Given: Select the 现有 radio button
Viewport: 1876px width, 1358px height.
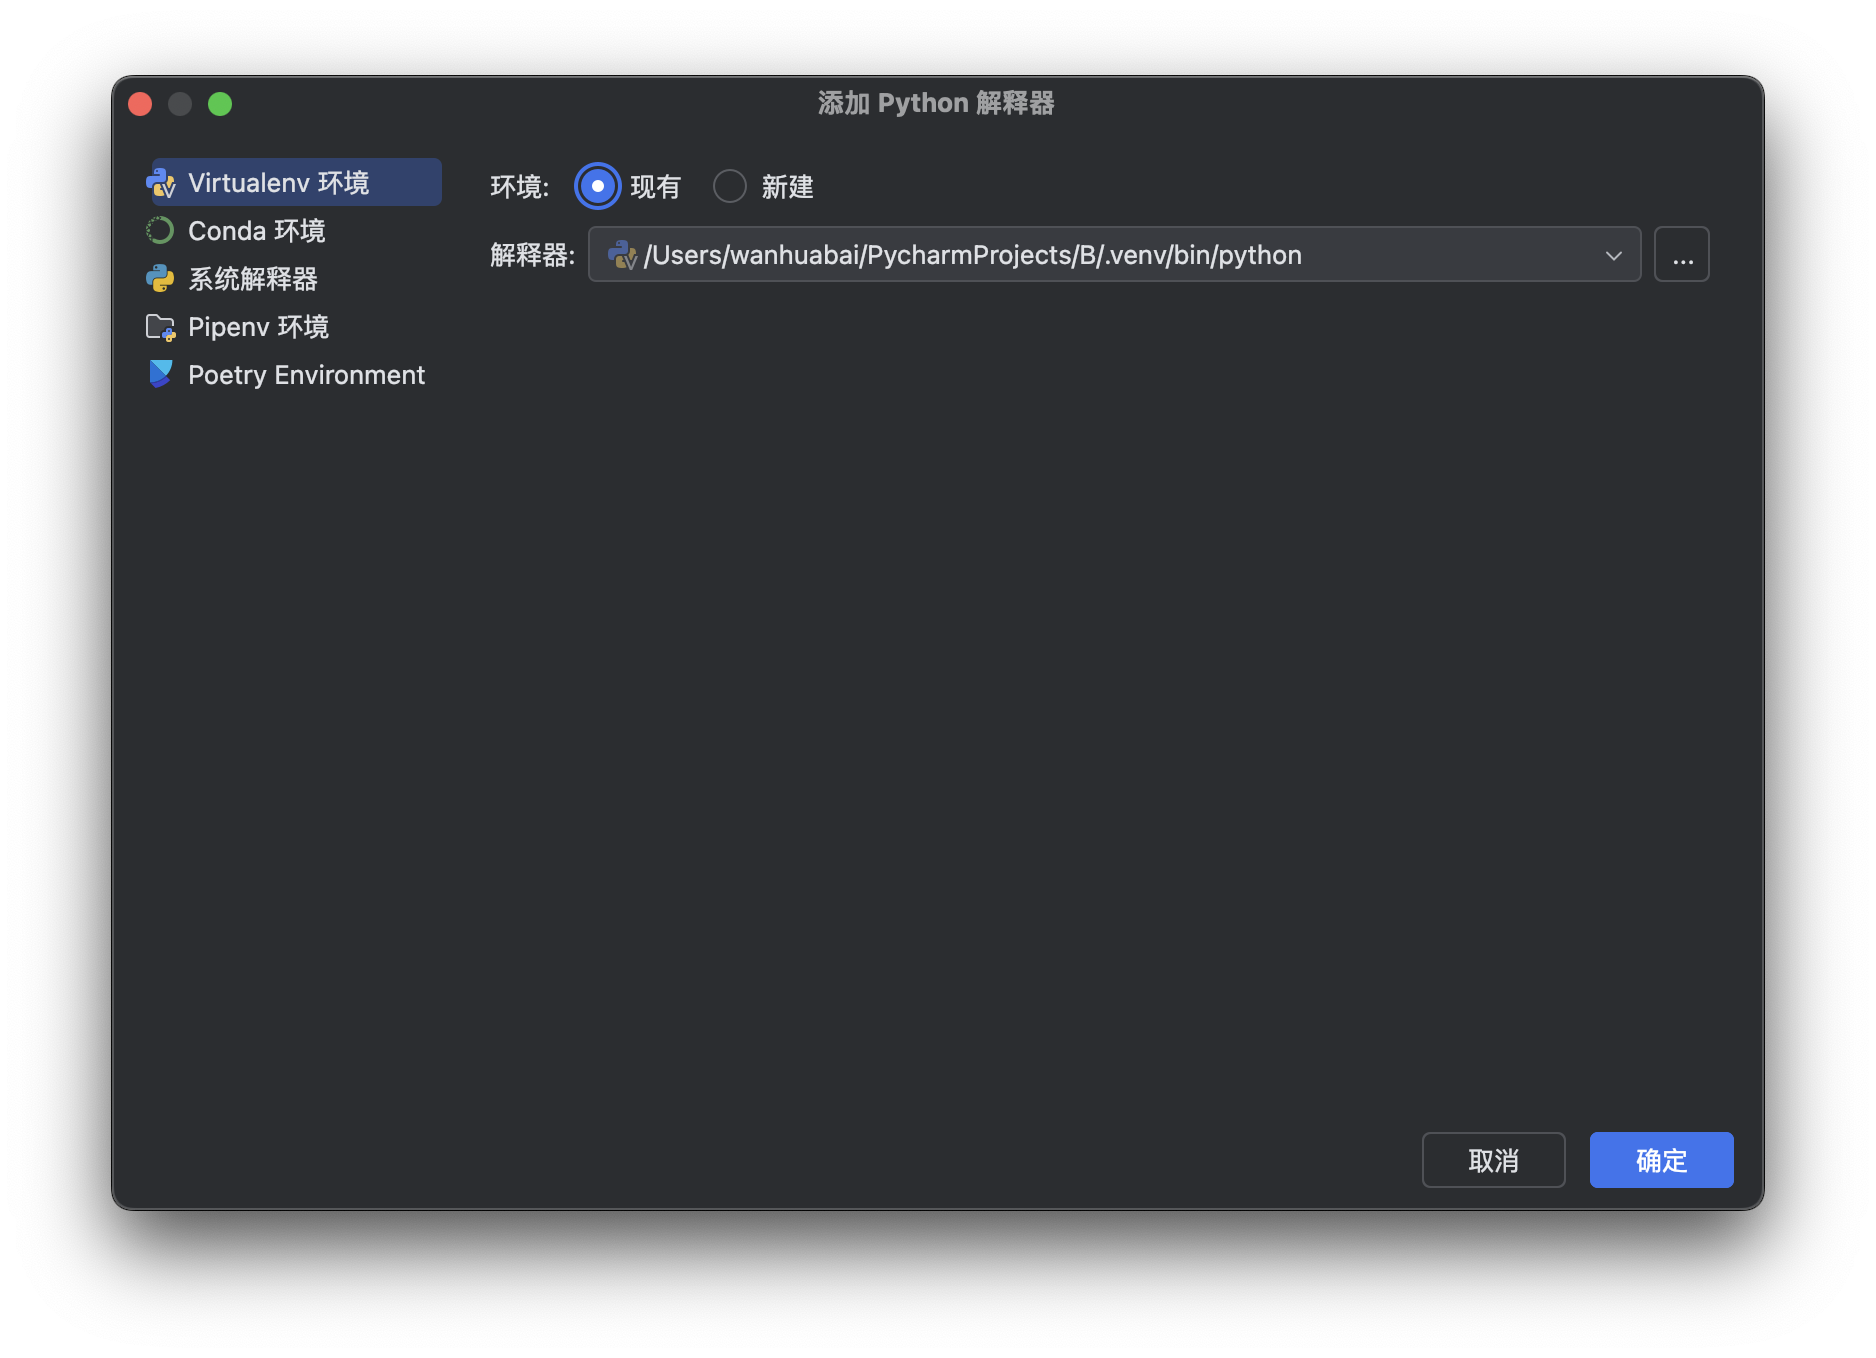Looking at the screenshot, I should coord(598,186).
